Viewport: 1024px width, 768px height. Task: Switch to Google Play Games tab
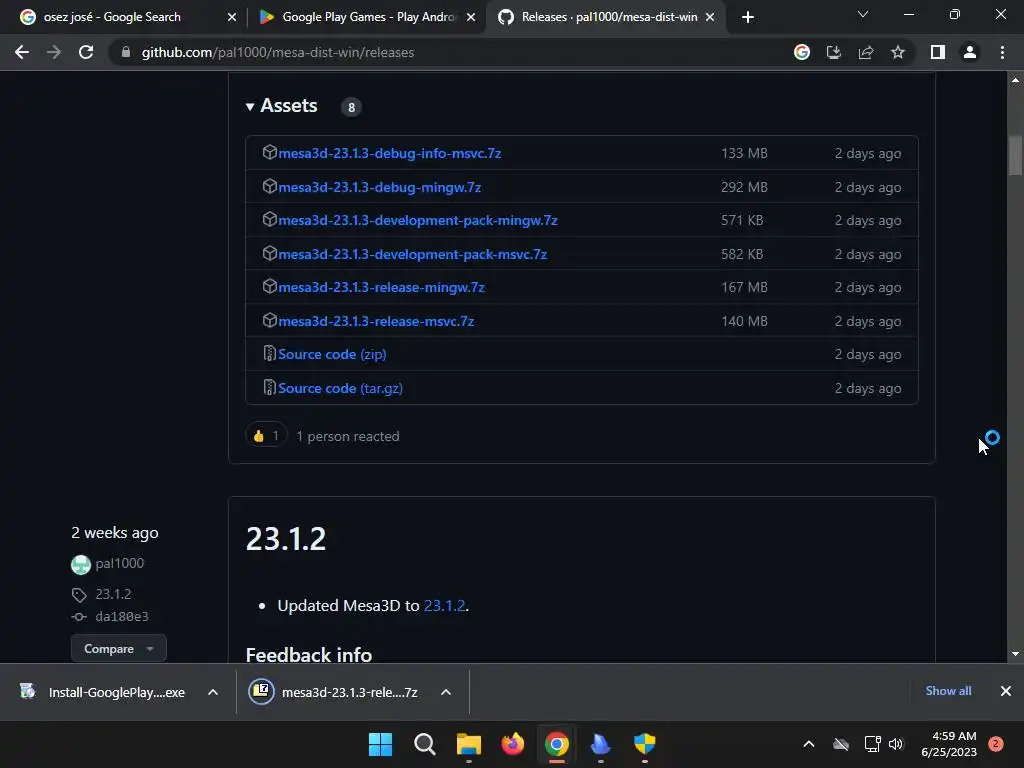(366, 17)
